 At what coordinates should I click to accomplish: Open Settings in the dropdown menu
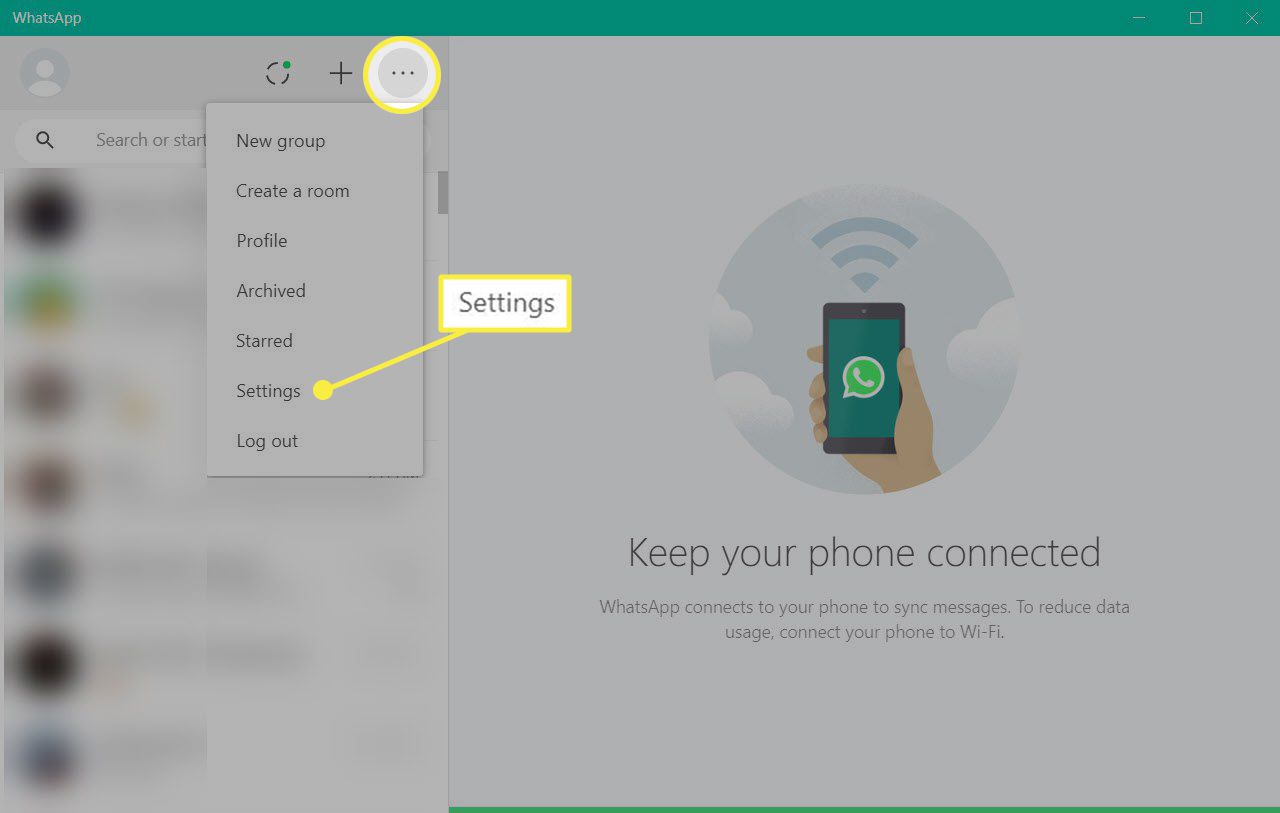tap(268, 391)
